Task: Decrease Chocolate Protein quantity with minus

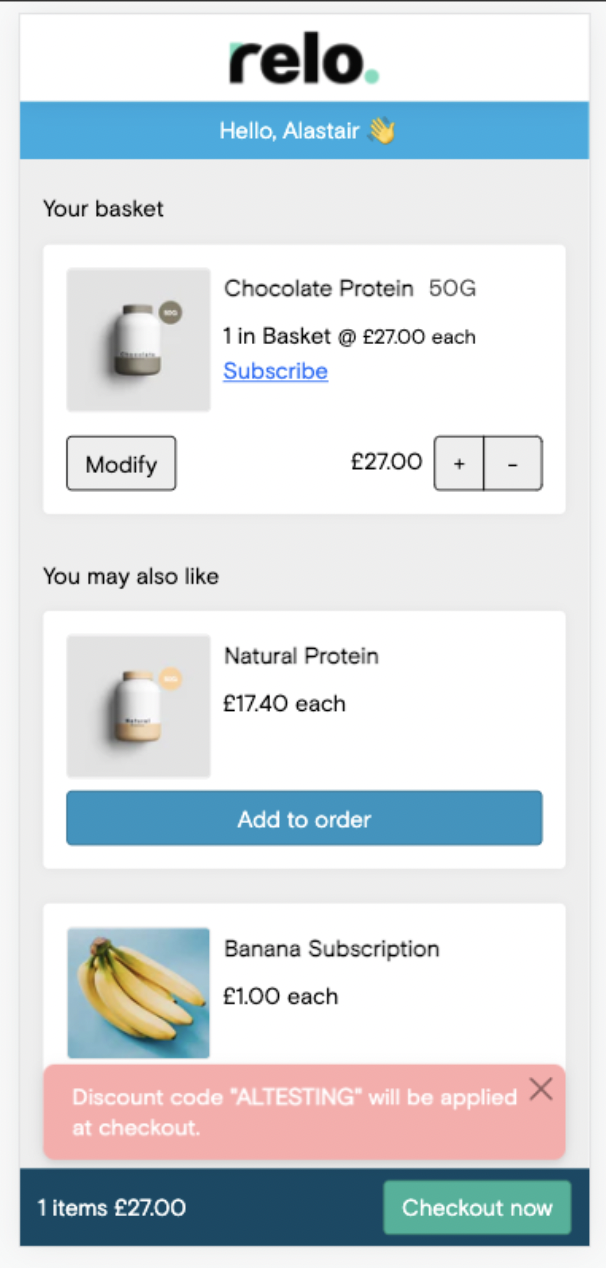Action: pos(513,464)
